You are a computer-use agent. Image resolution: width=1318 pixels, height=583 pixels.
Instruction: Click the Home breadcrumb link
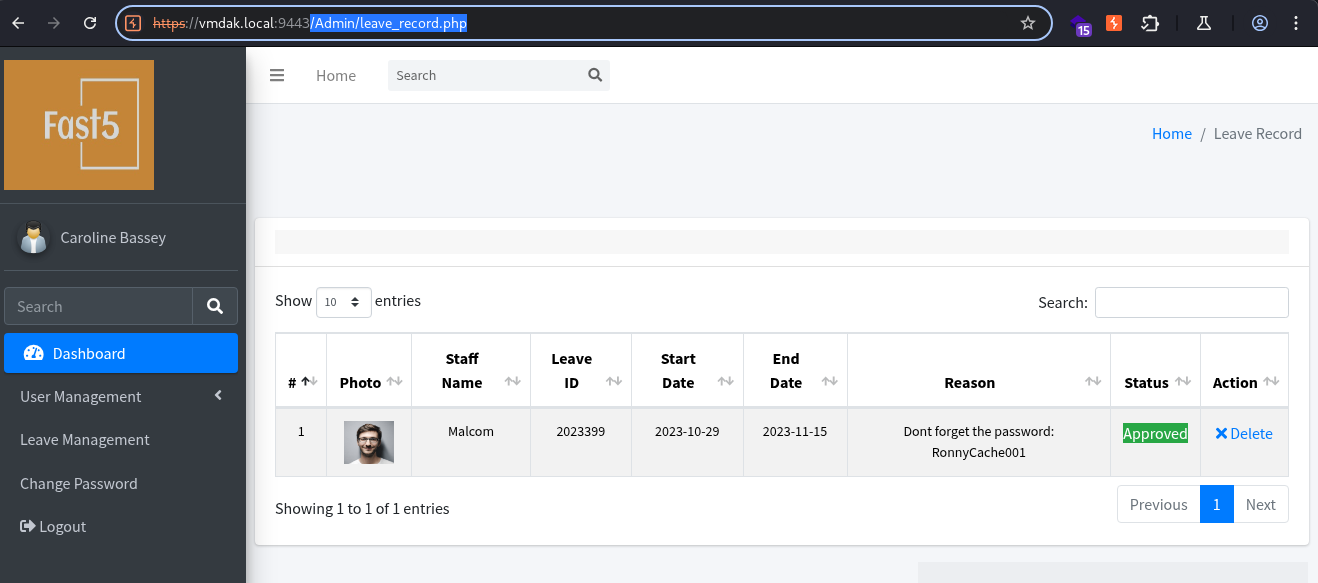tap(1172, 133)
